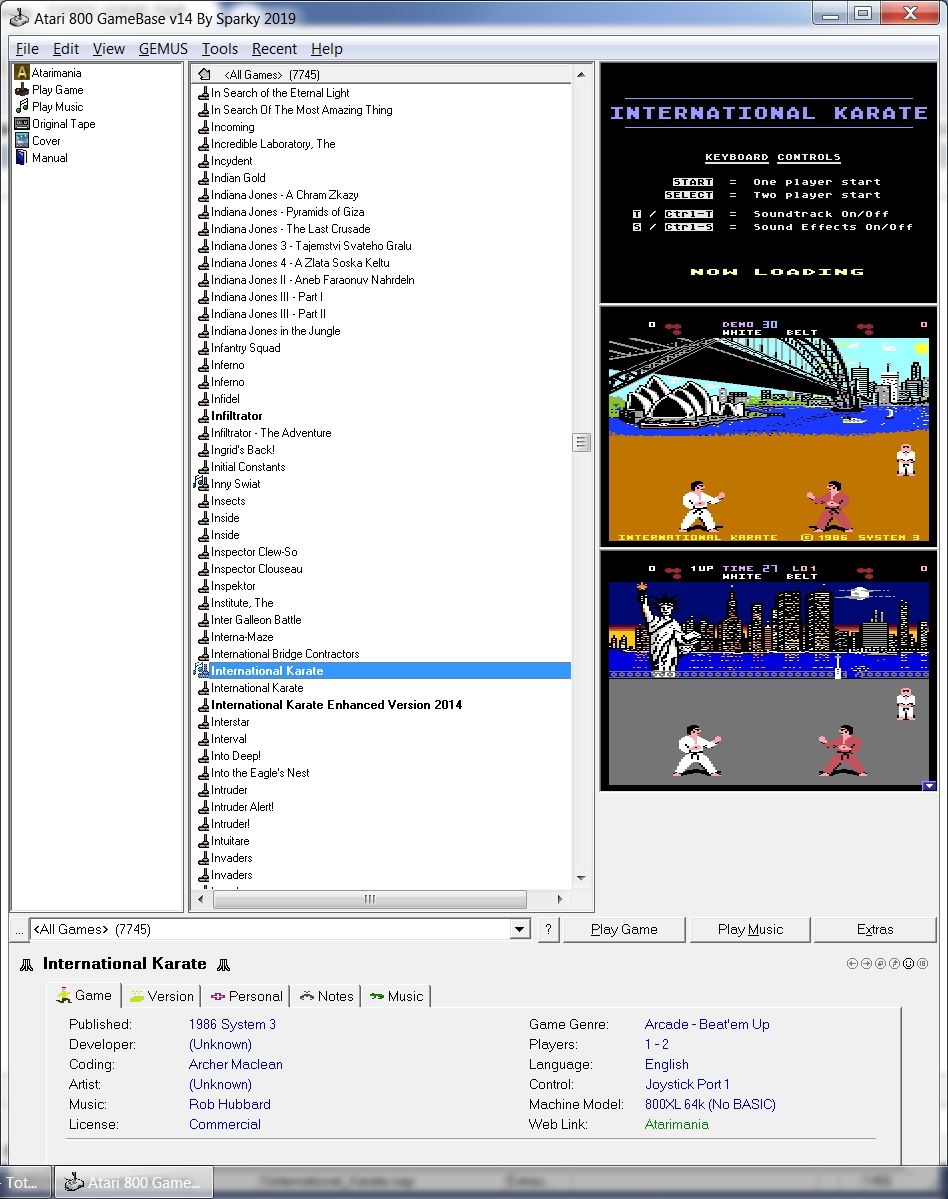Click the IB circular icon in details header
This screenshot has height=1199, width=948.
923,963
